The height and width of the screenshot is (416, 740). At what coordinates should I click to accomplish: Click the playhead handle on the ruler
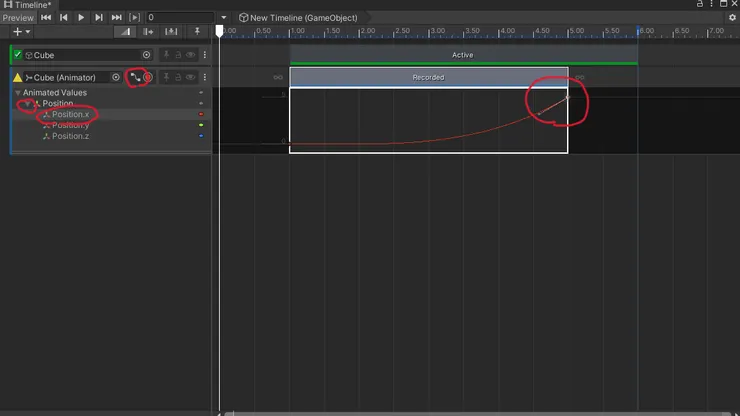(219, 31)
